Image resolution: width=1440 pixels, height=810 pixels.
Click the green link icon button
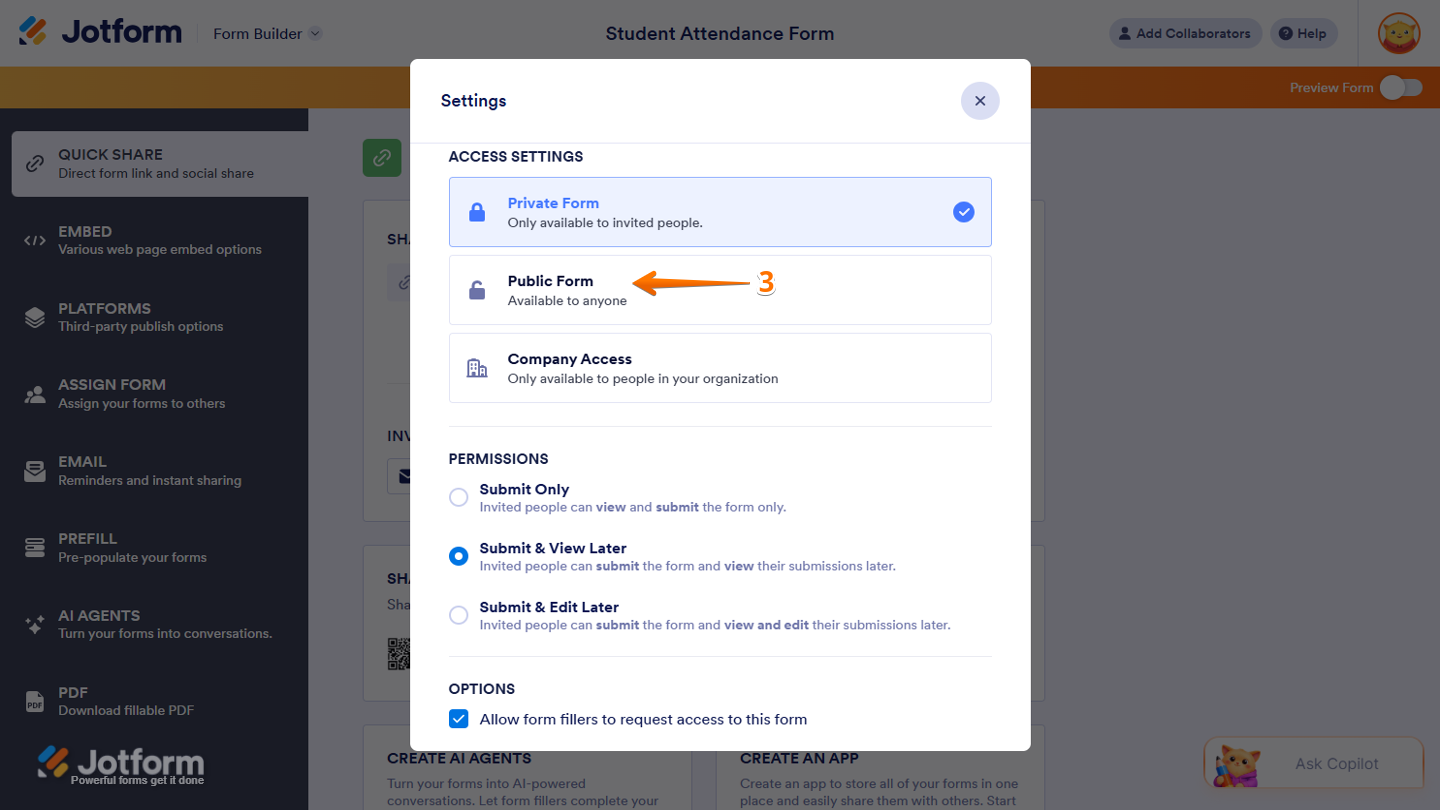pos(382,158)
